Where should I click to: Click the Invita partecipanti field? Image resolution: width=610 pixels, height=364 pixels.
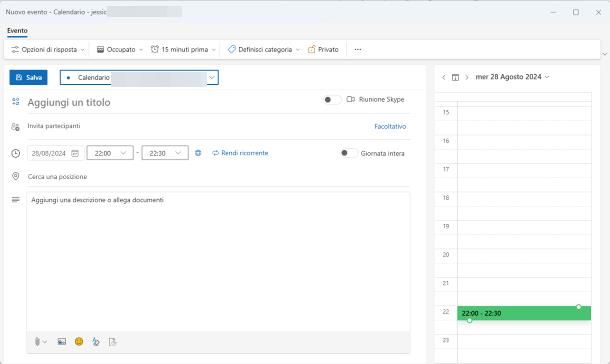[195, 126]
